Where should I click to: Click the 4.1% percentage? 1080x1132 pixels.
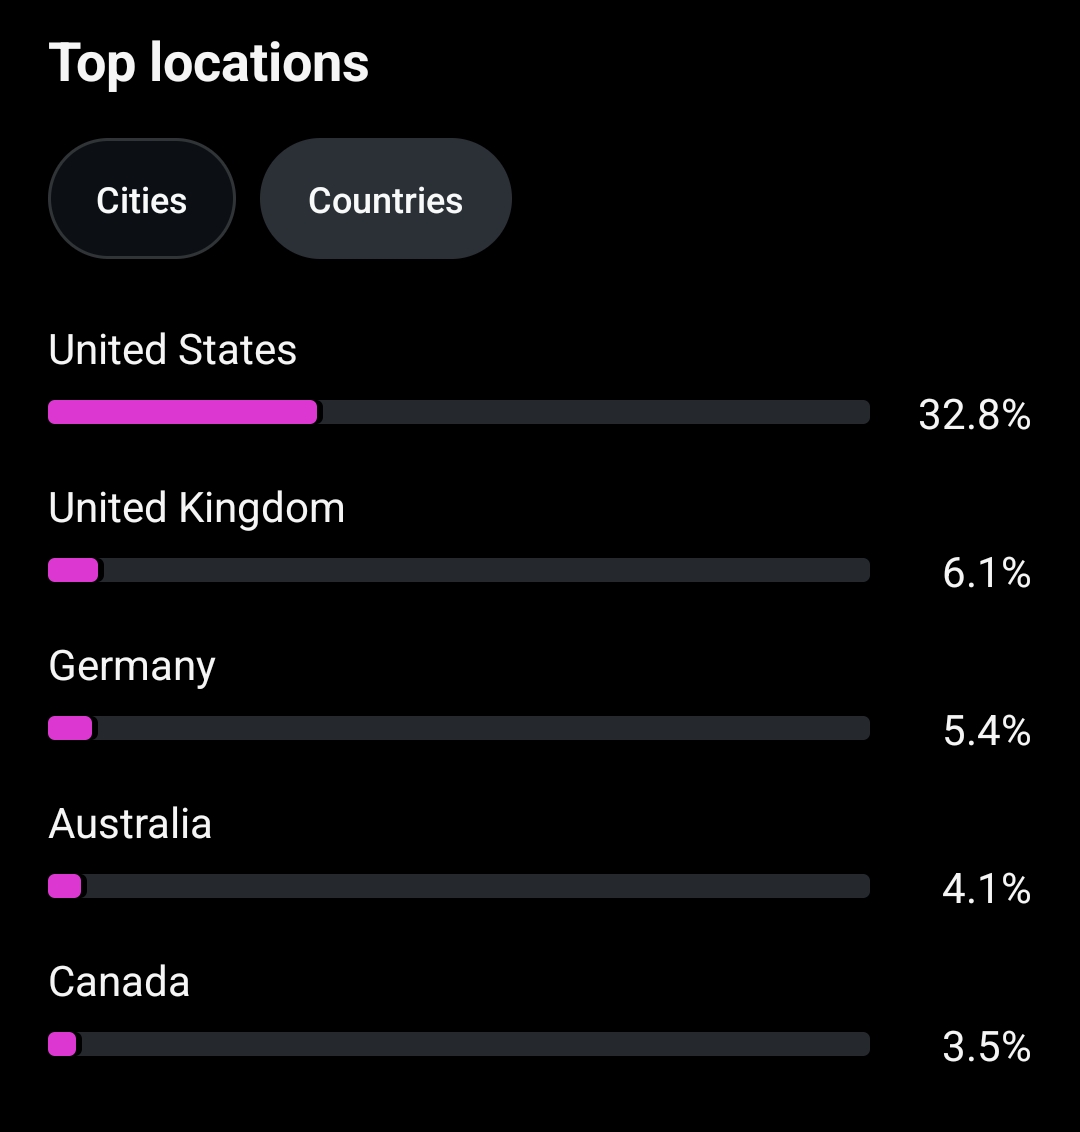(986, 888)
